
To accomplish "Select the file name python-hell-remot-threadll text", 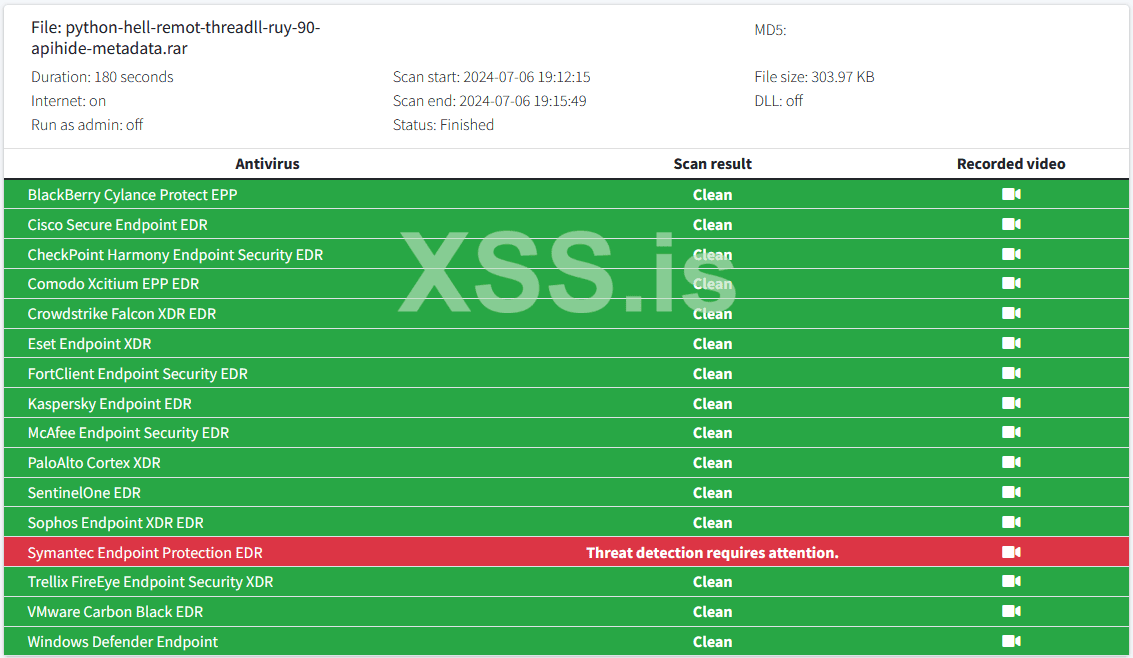I will (x=176, y=38).
